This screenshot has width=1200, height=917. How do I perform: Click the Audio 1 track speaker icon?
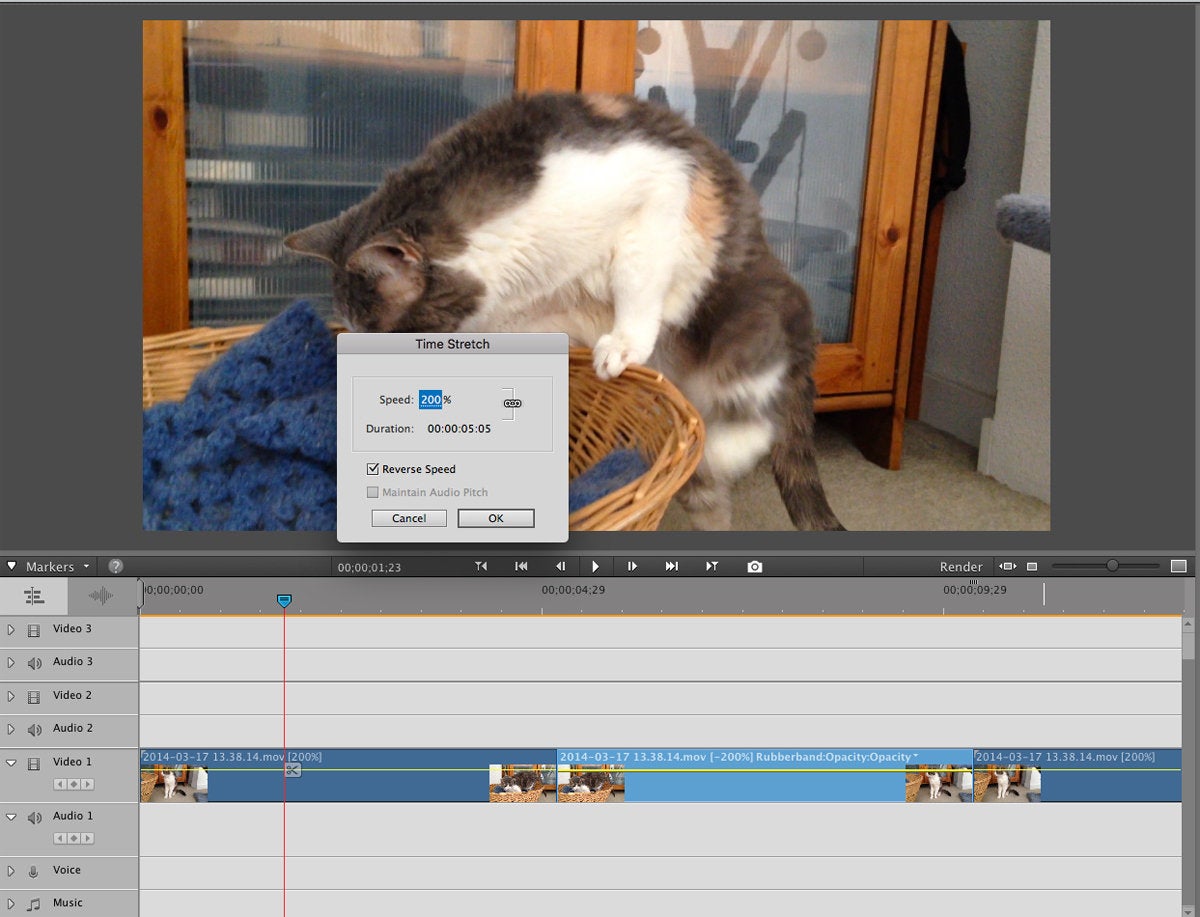pyautogui.click(x=34, y=818)
